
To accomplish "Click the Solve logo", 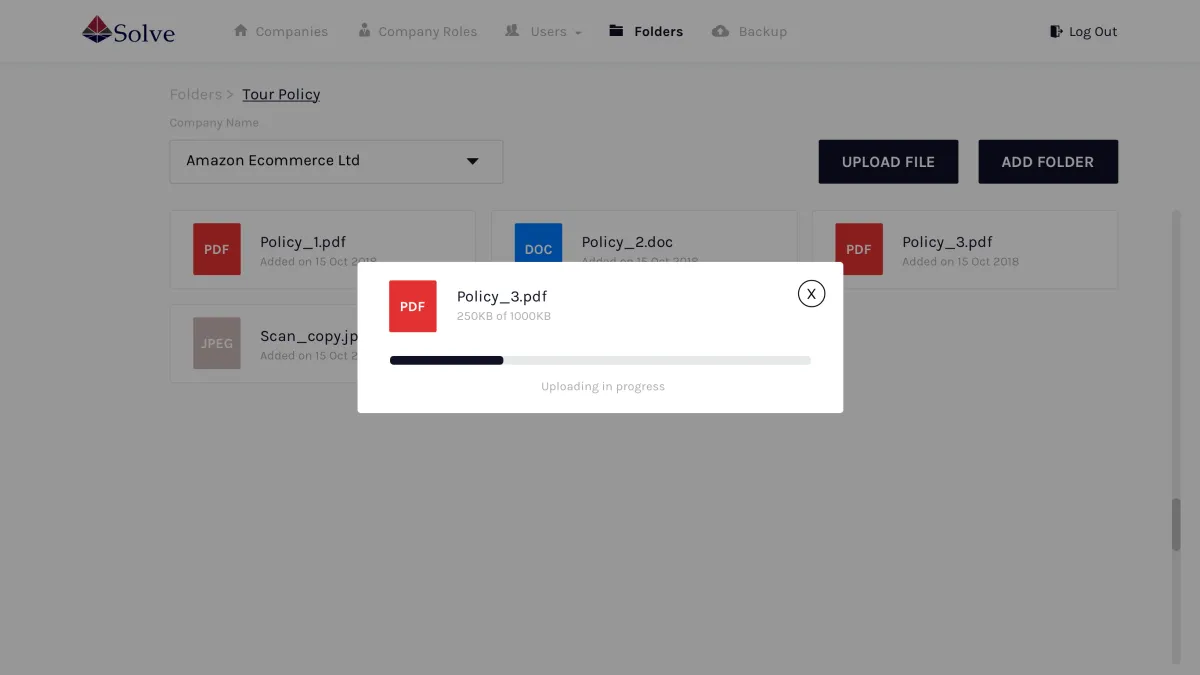I will (128, 31).
